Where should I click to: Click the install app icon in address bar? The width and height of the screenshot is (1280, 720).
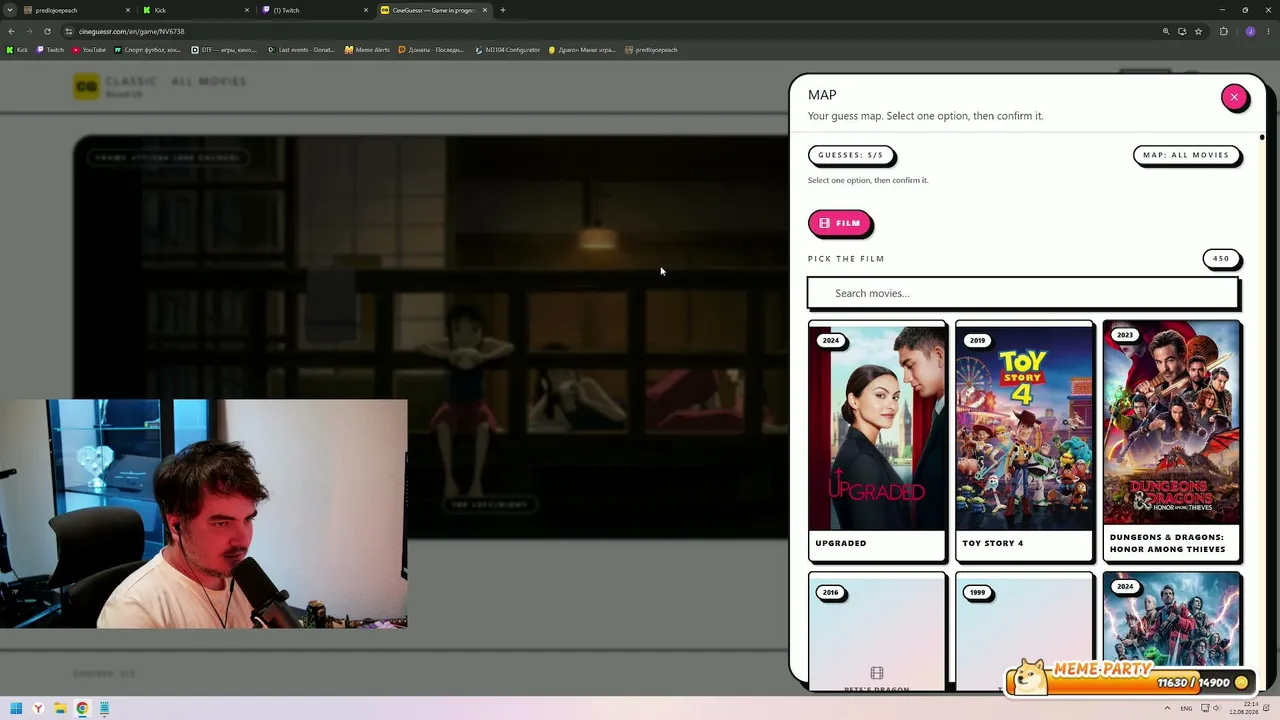tap(1182, 31)
